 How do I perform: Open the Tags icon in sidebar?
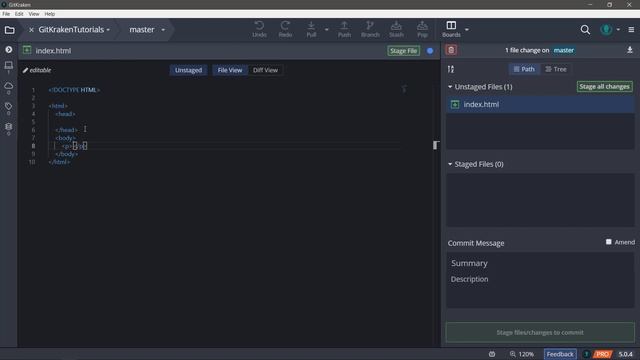pyautogui.click(x=9, y=106)
